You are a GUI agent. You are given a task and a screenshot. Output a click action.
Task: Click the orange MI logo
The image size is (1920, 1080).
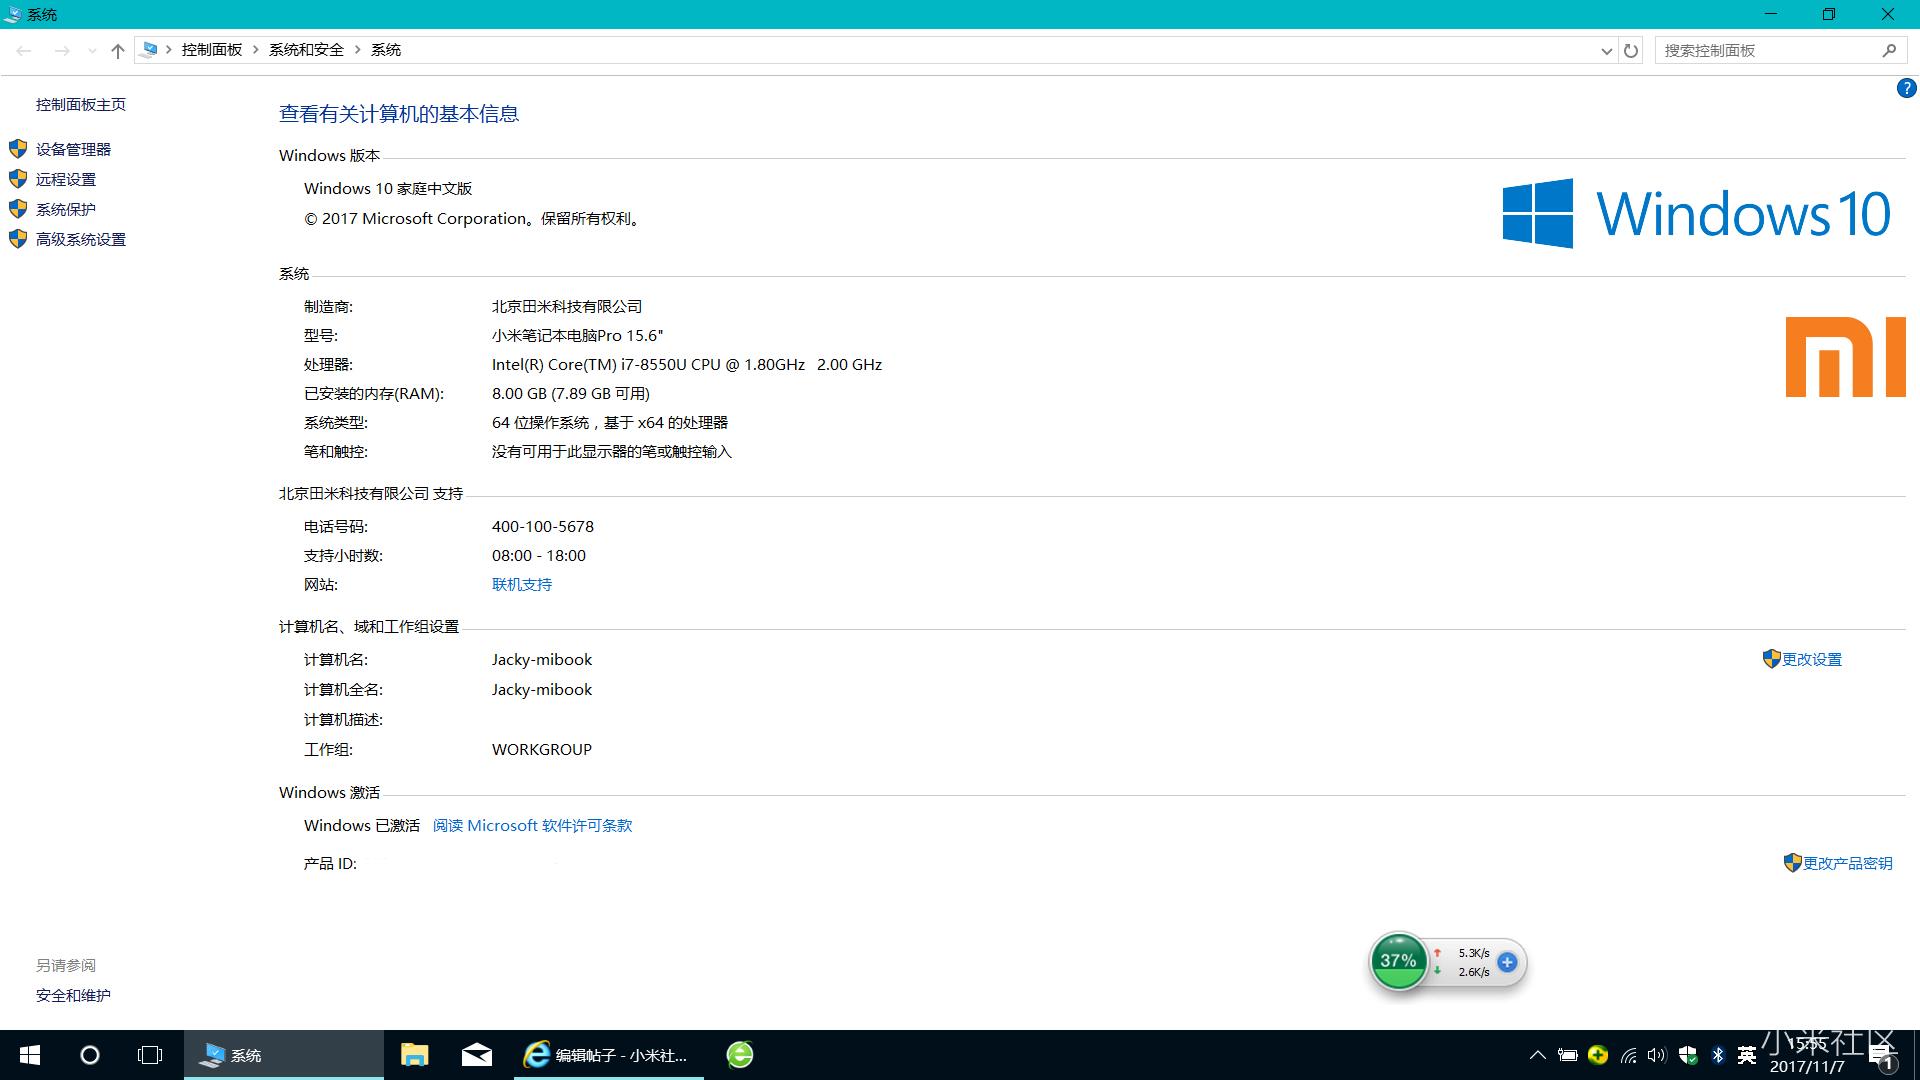[x=1846, y=357]
